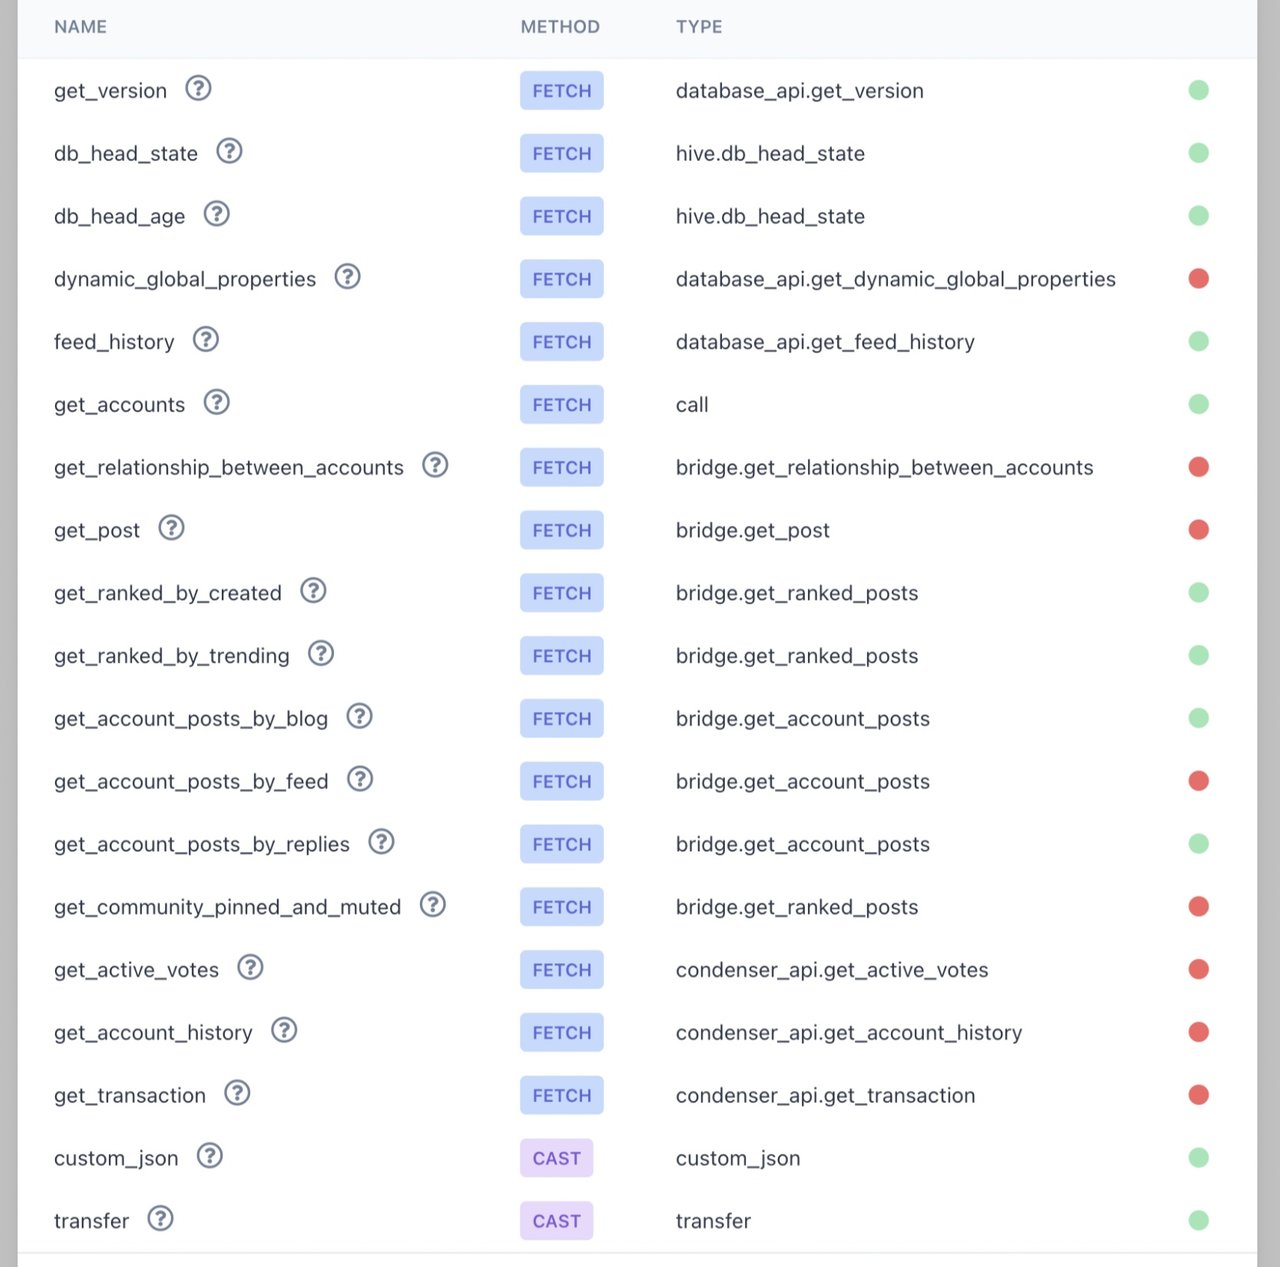Screen dimensions: 1280x1267
Task: Click type text condenser_api.get_account_history
Action: coord(849,1033)
